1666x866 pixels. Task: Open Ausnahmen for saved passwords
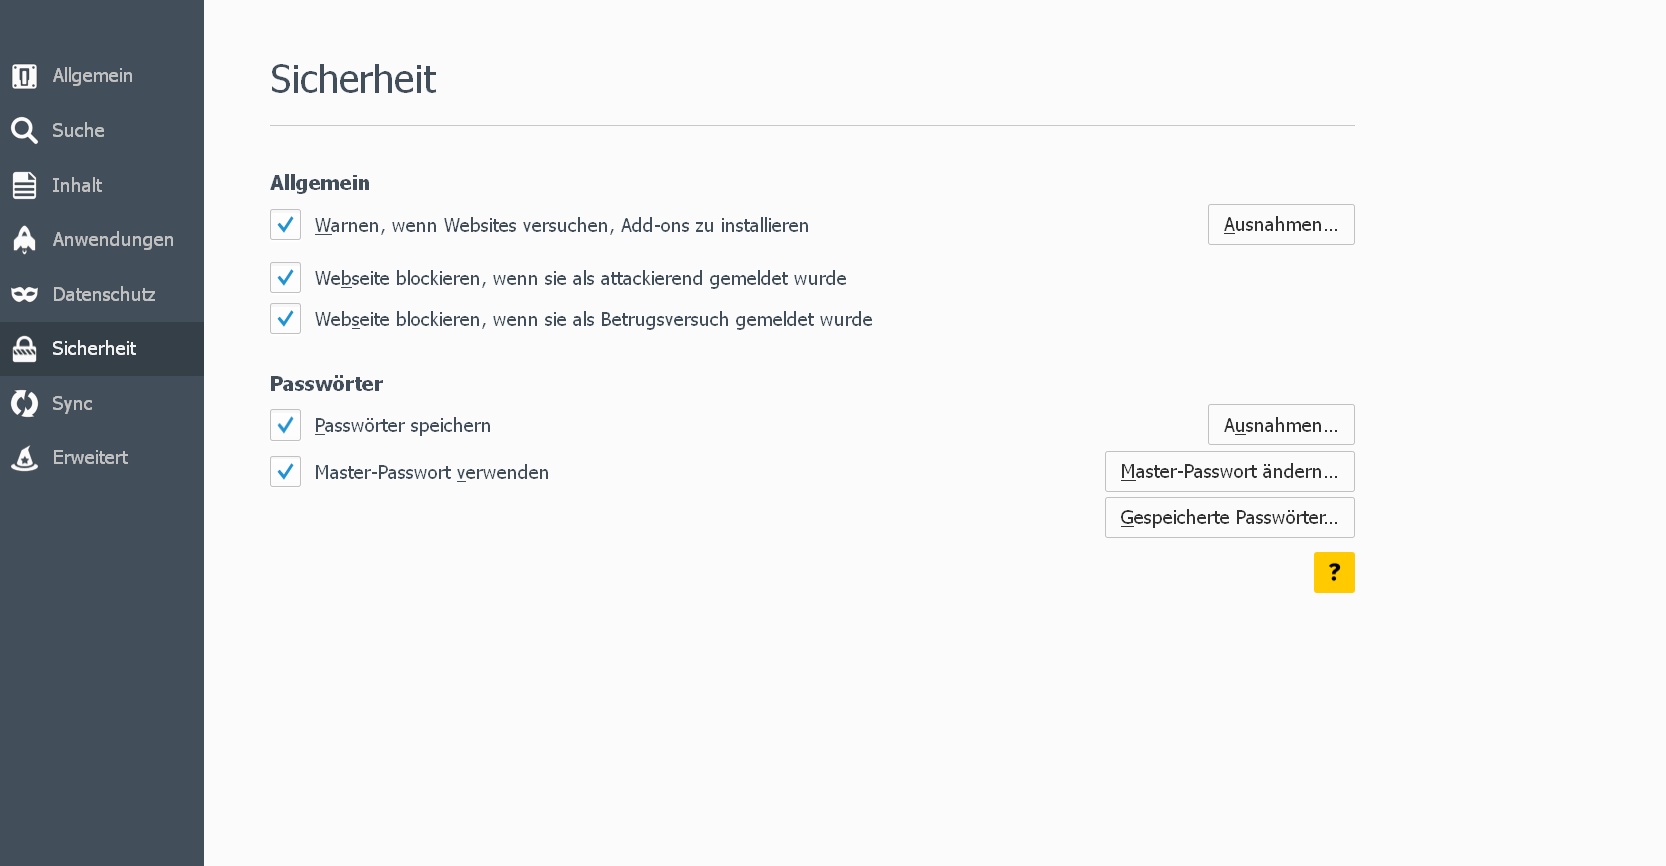click(1281, 425)
